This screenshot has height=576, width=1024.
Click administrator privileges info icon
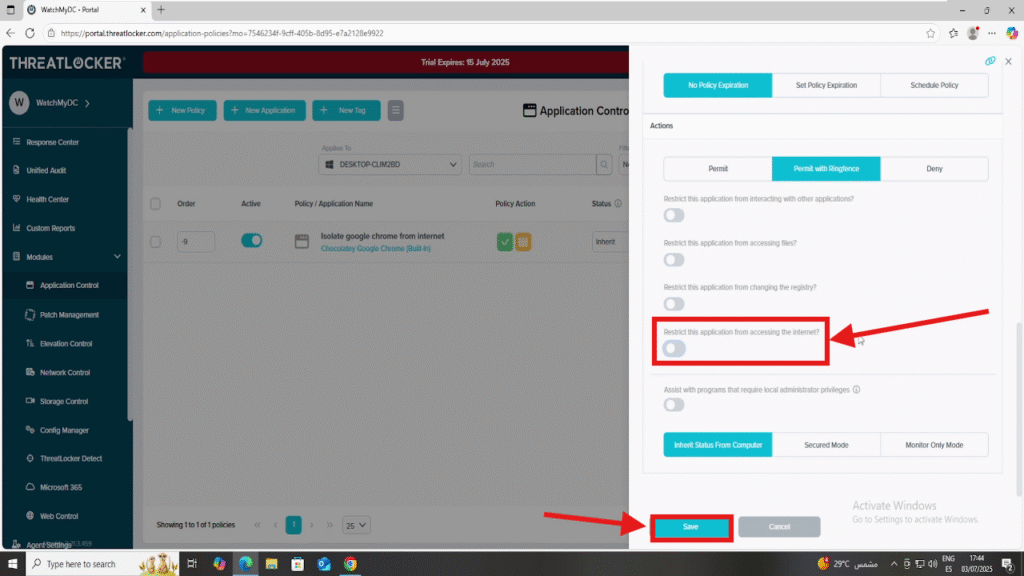(856, 390)
